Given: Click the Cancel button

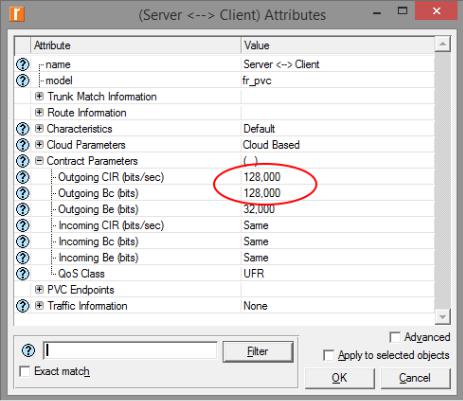Looking at the screenshot, I should pyautogui.click(x=415, y=378).
